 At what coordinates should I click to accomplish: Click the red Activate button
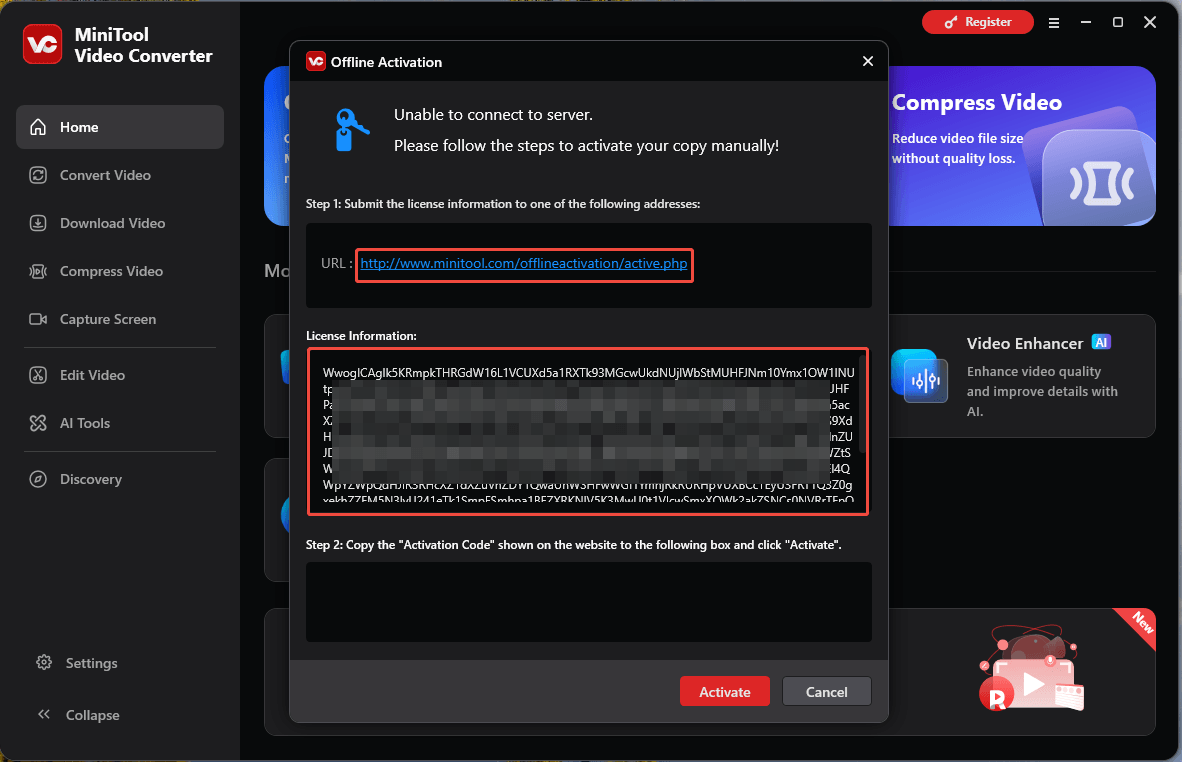click(724, 691)
